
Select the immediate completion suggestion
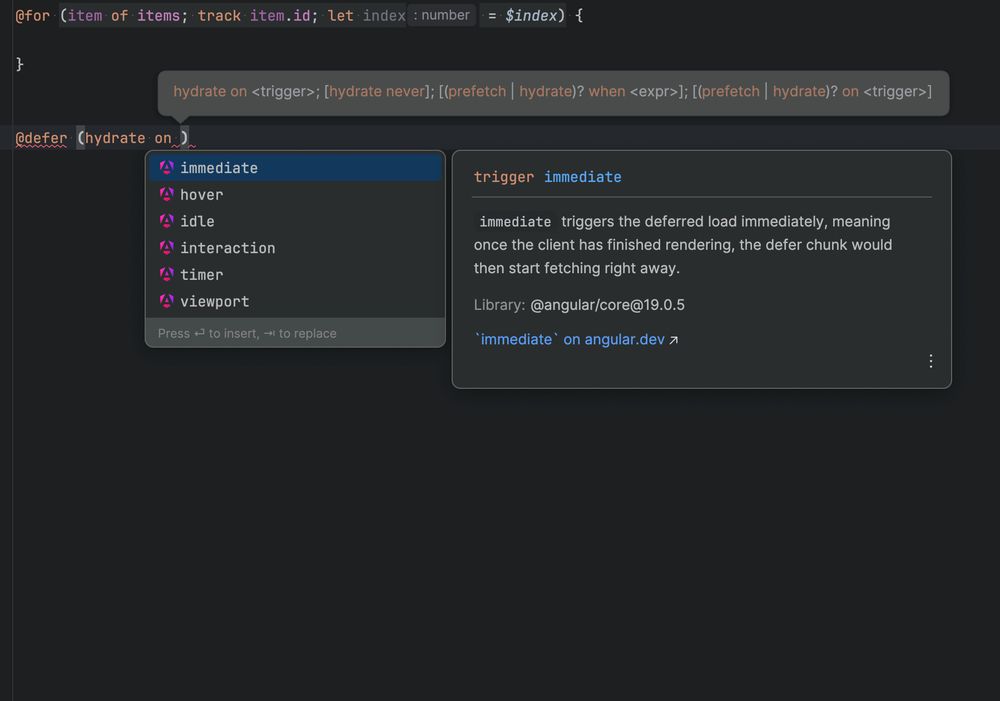coord(295,168)
